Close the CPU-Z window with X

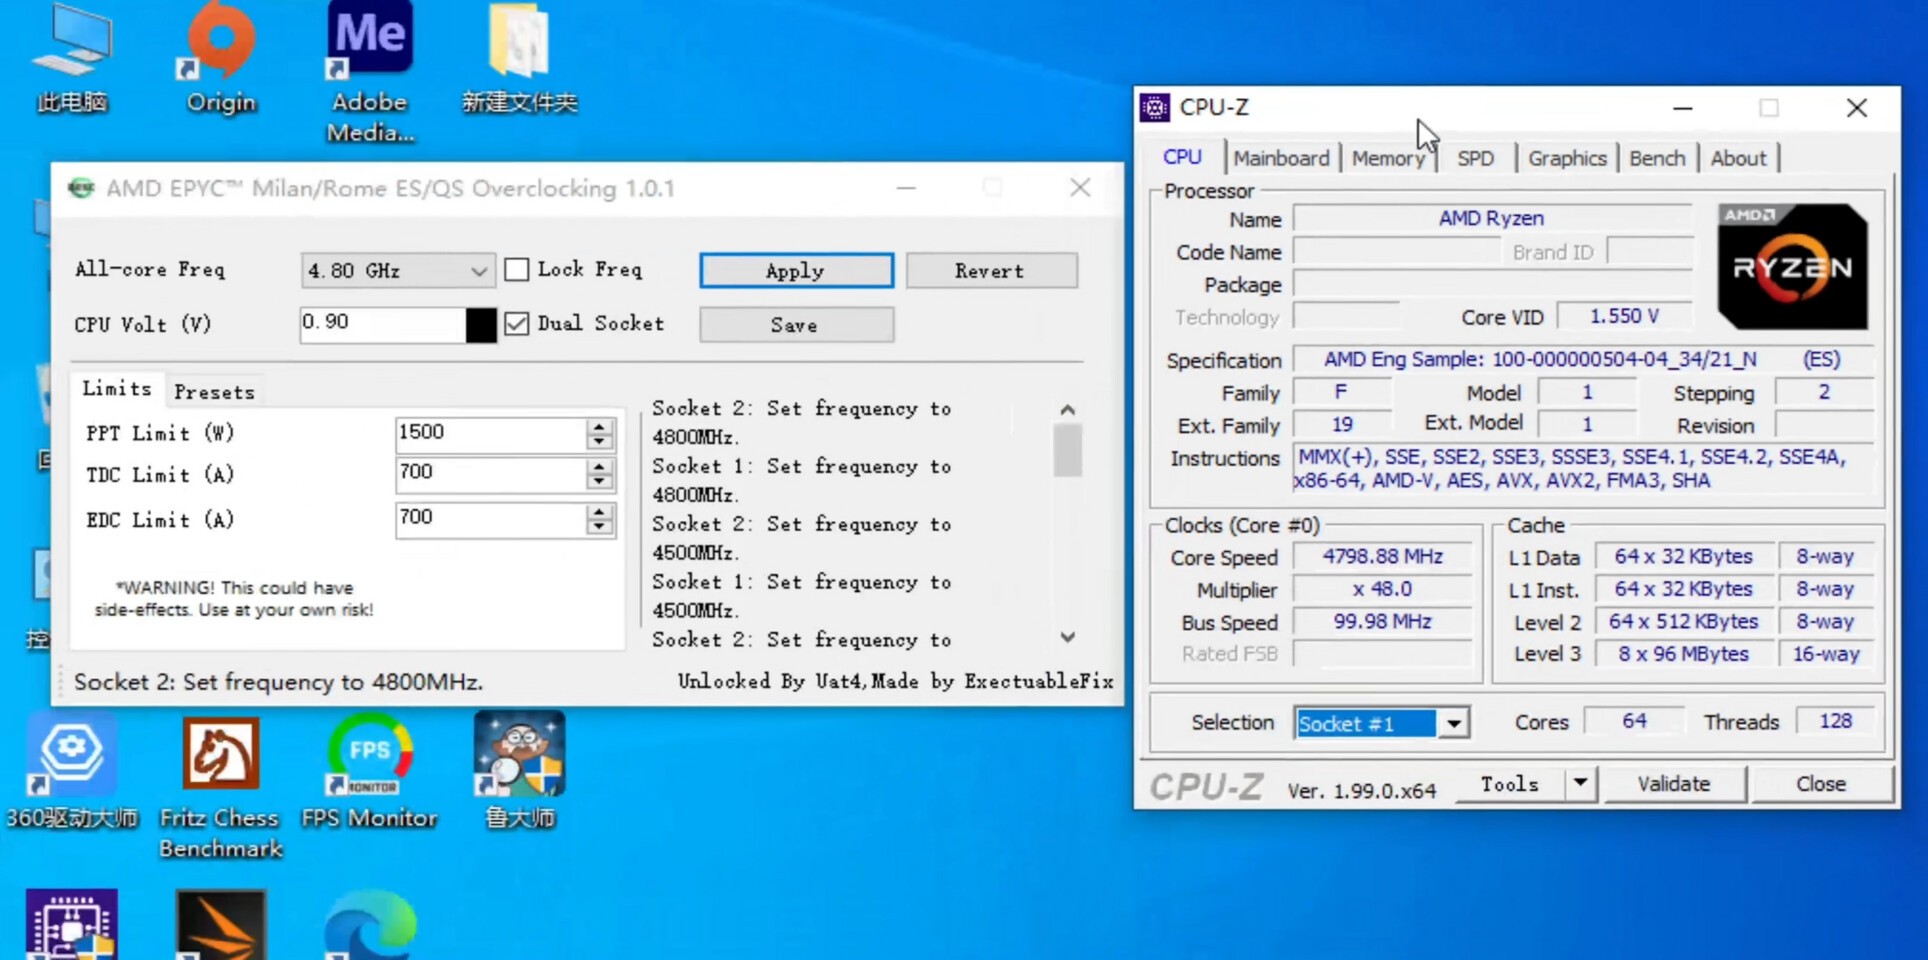[1857, 108]
